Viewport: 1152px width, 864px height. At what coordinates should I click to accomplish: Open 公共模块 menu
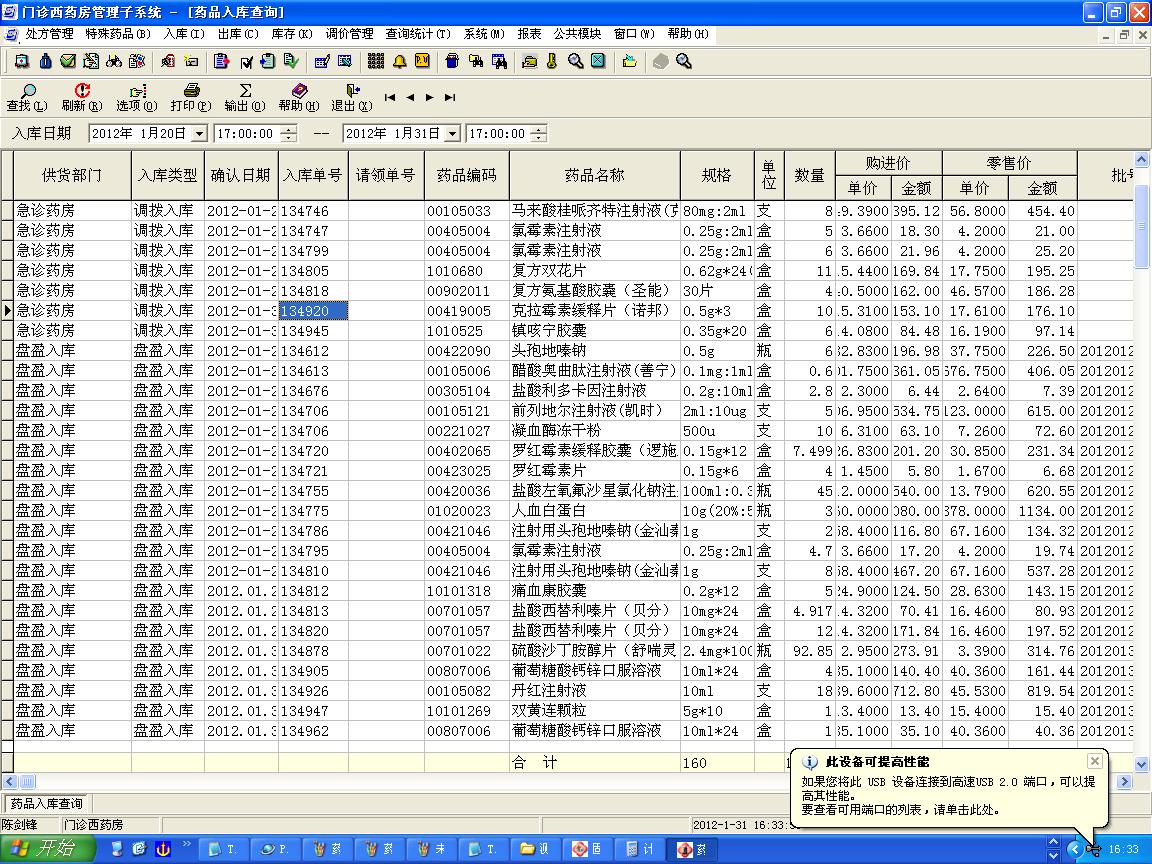point(577,34)
